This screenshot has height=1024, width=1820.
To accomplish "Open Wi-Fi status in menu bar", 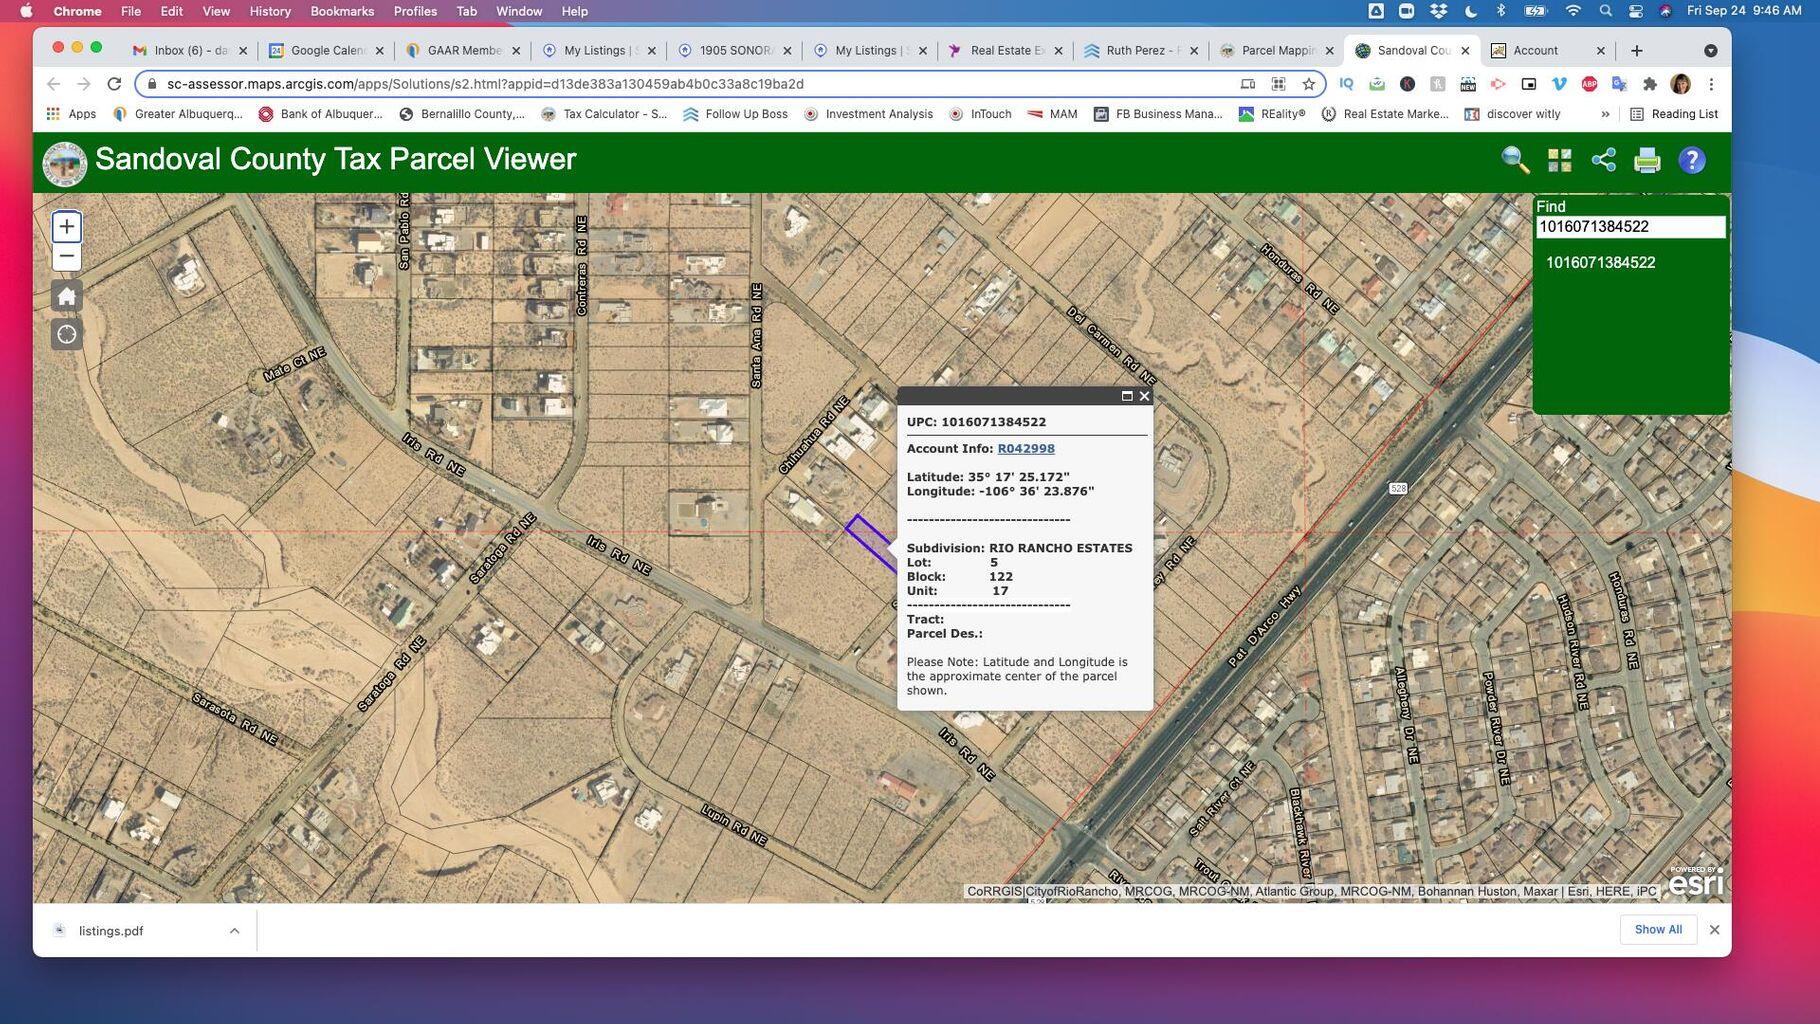I will click(x=1573, y=11).
